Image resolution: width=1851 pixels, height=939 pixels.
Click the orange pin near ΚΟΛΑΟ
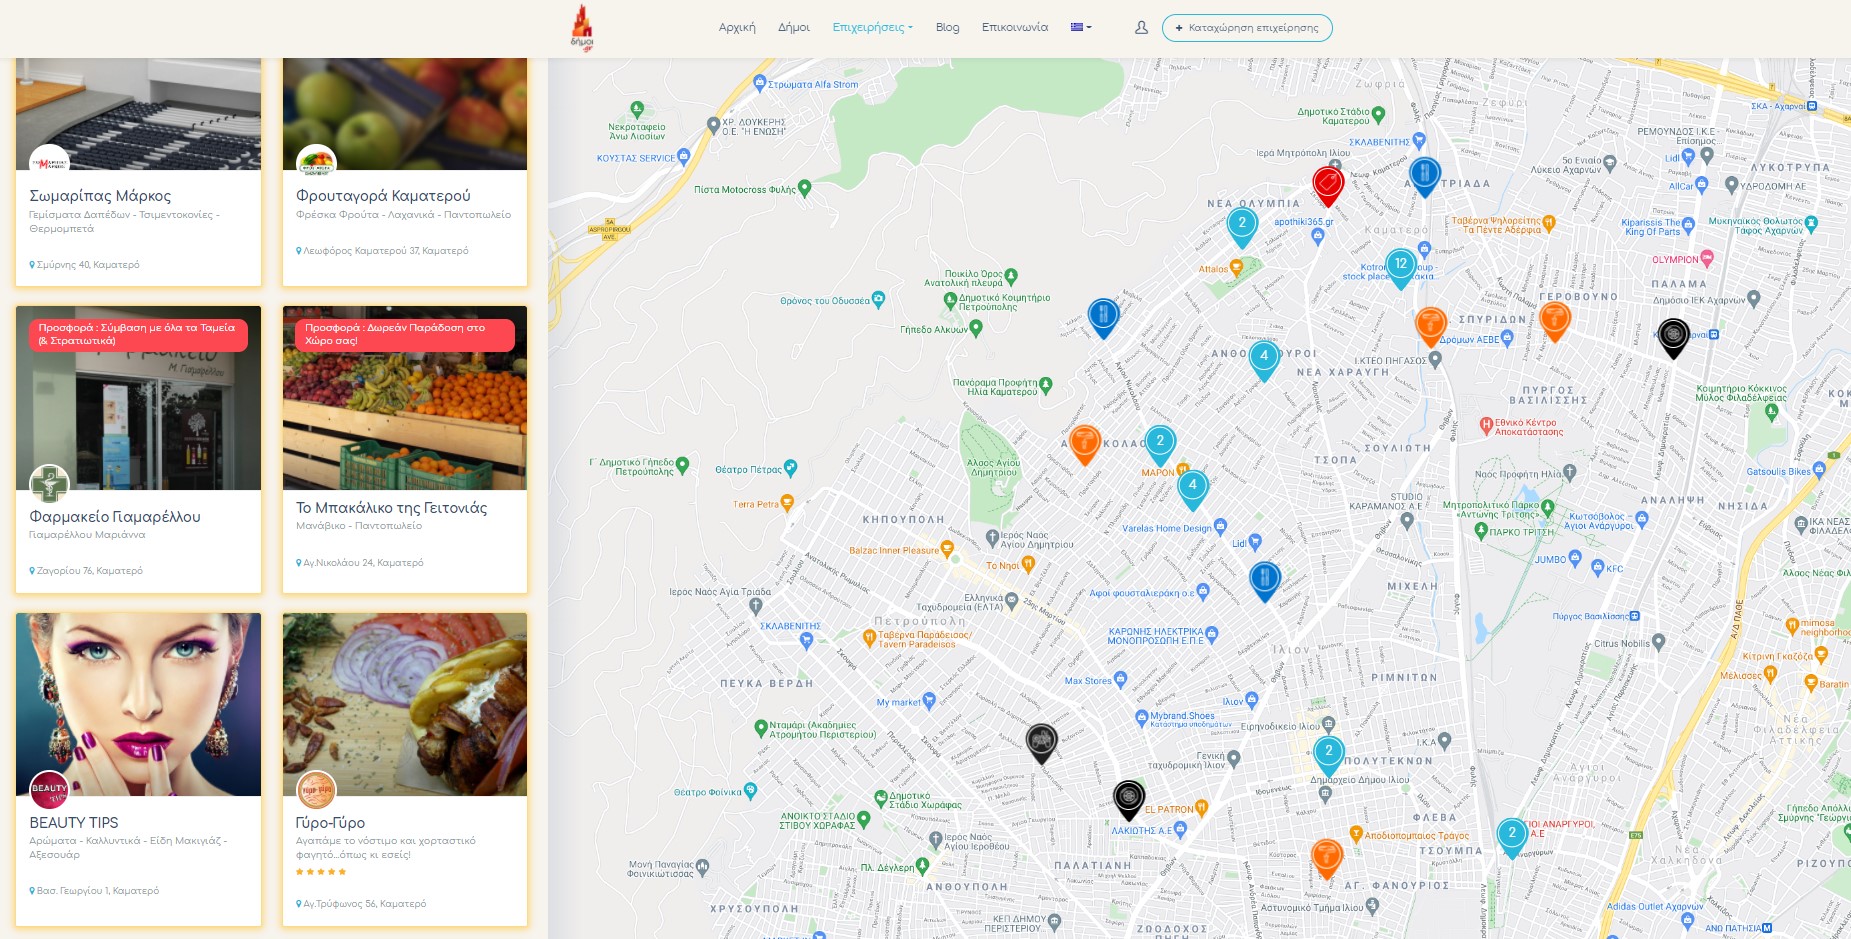point(1085,444)
